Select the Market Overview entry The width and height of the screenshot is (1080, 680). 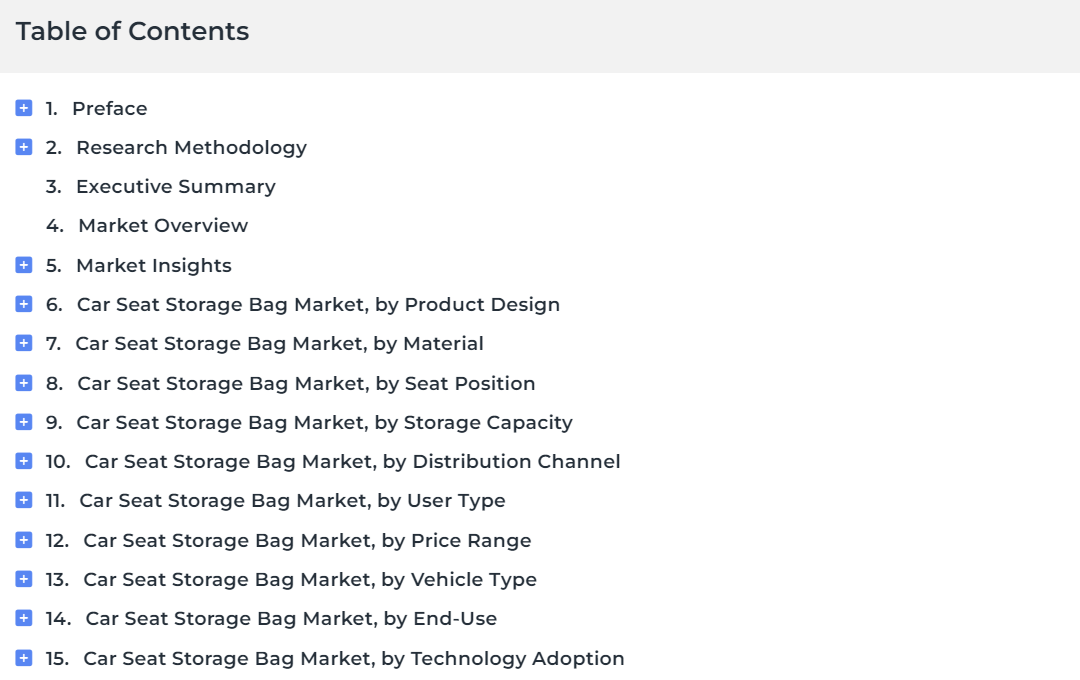[163, 225]
